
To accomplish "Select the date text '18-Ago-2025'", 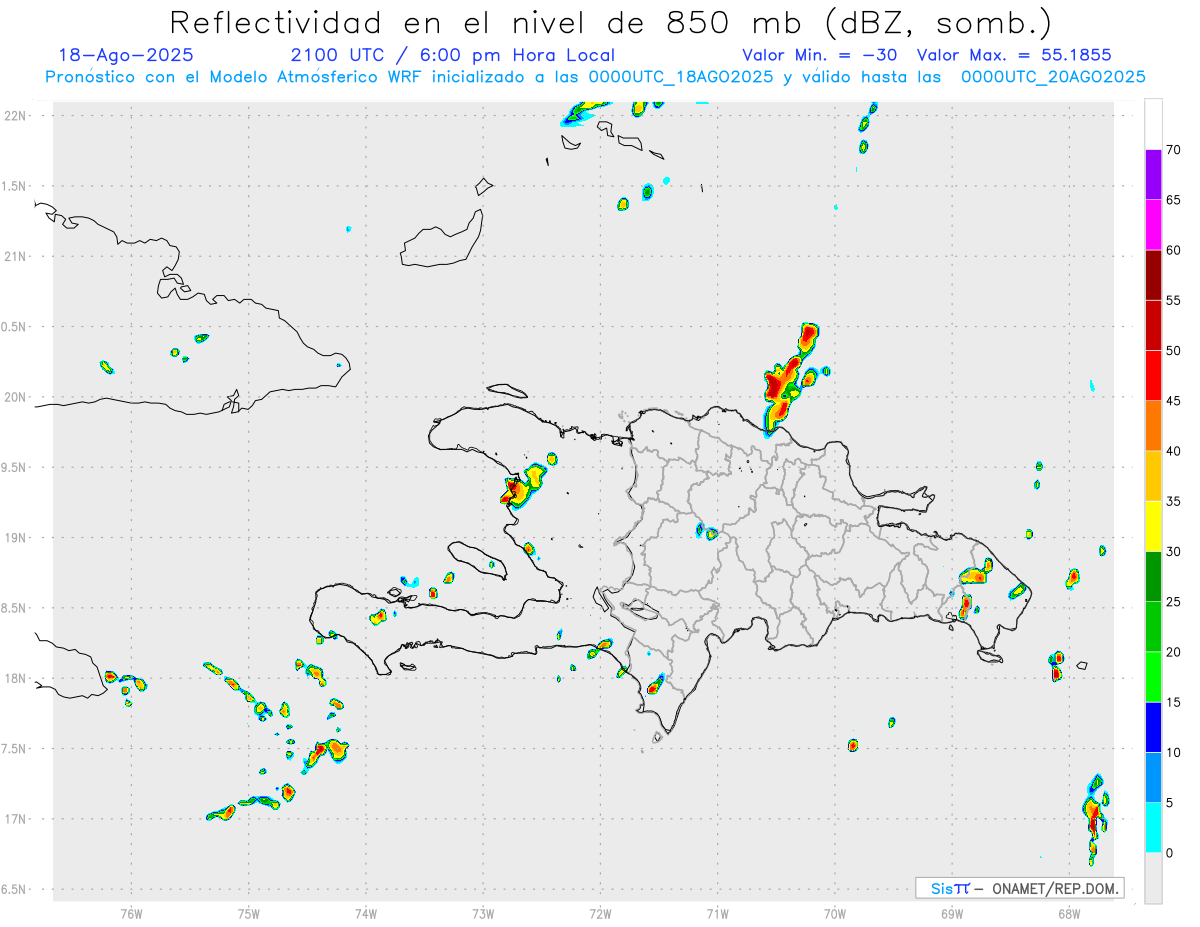I will coord(126,55).
